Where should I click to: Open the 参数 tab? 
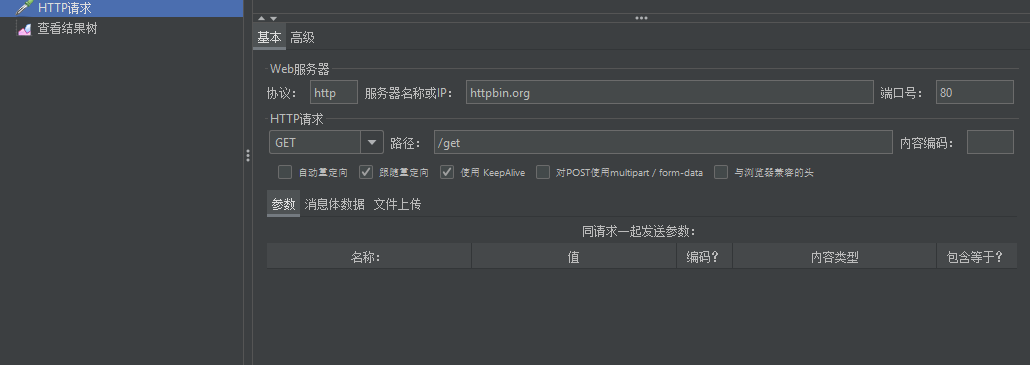point(283,204)
